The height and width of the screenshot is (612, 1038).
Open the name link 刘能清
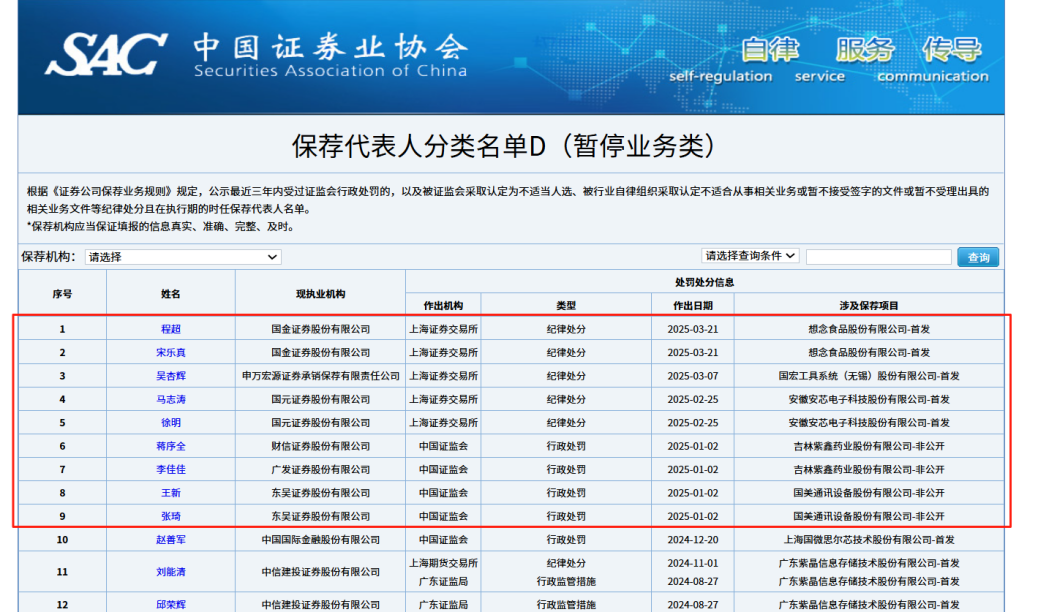click(171, 572)
